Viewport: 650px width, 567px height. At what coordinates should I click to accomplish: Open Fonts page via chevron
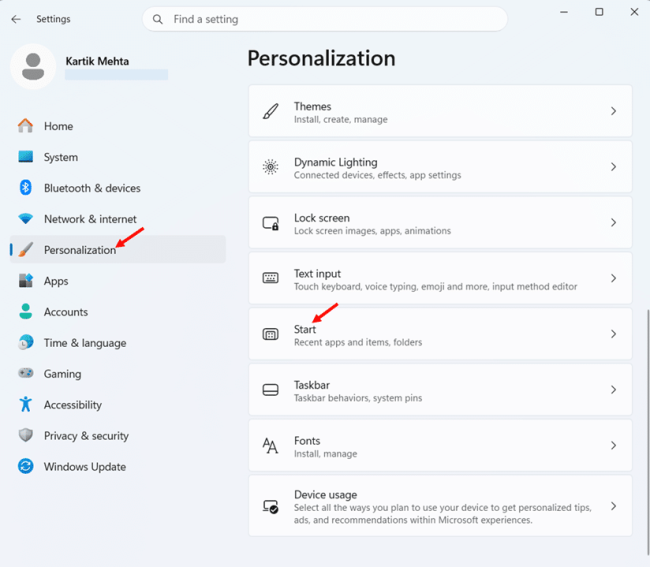pos(614,445)
